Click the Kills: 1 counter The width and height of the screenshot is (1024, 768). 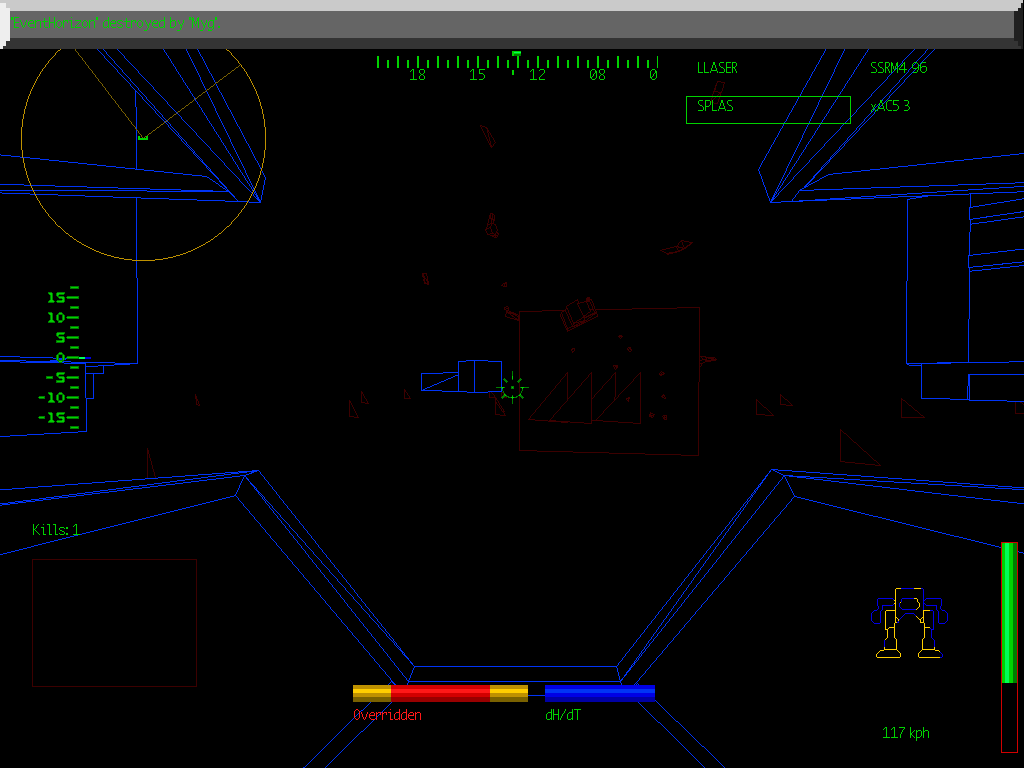[55, 531]
